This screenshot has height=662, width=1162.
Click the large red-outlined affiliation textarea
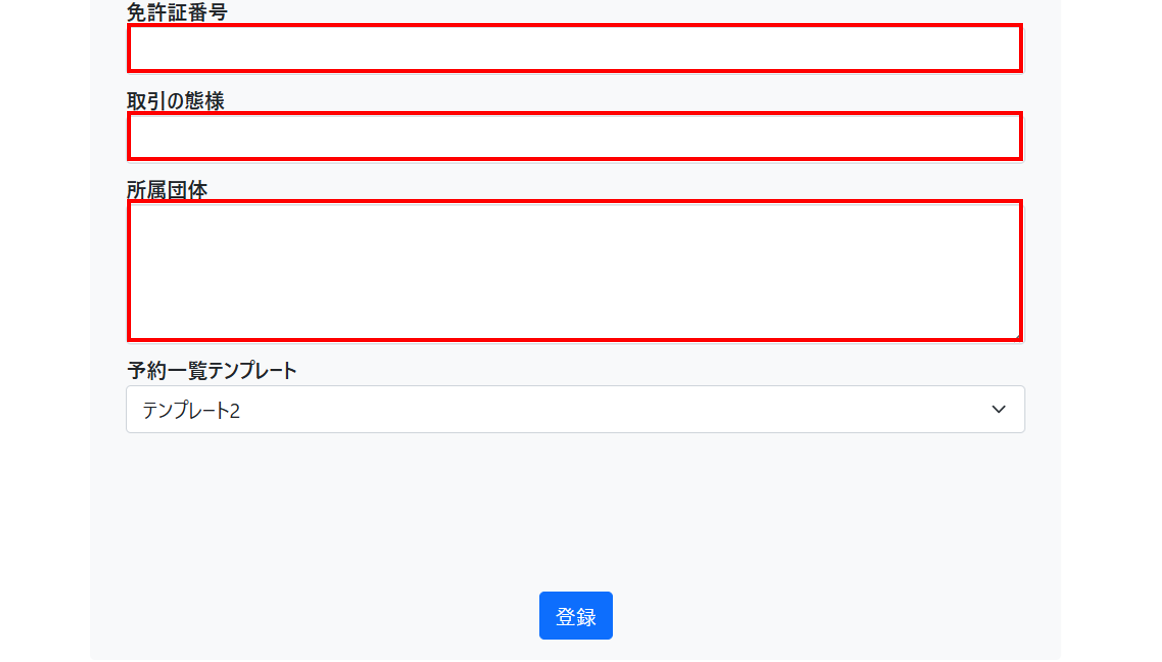575,270
